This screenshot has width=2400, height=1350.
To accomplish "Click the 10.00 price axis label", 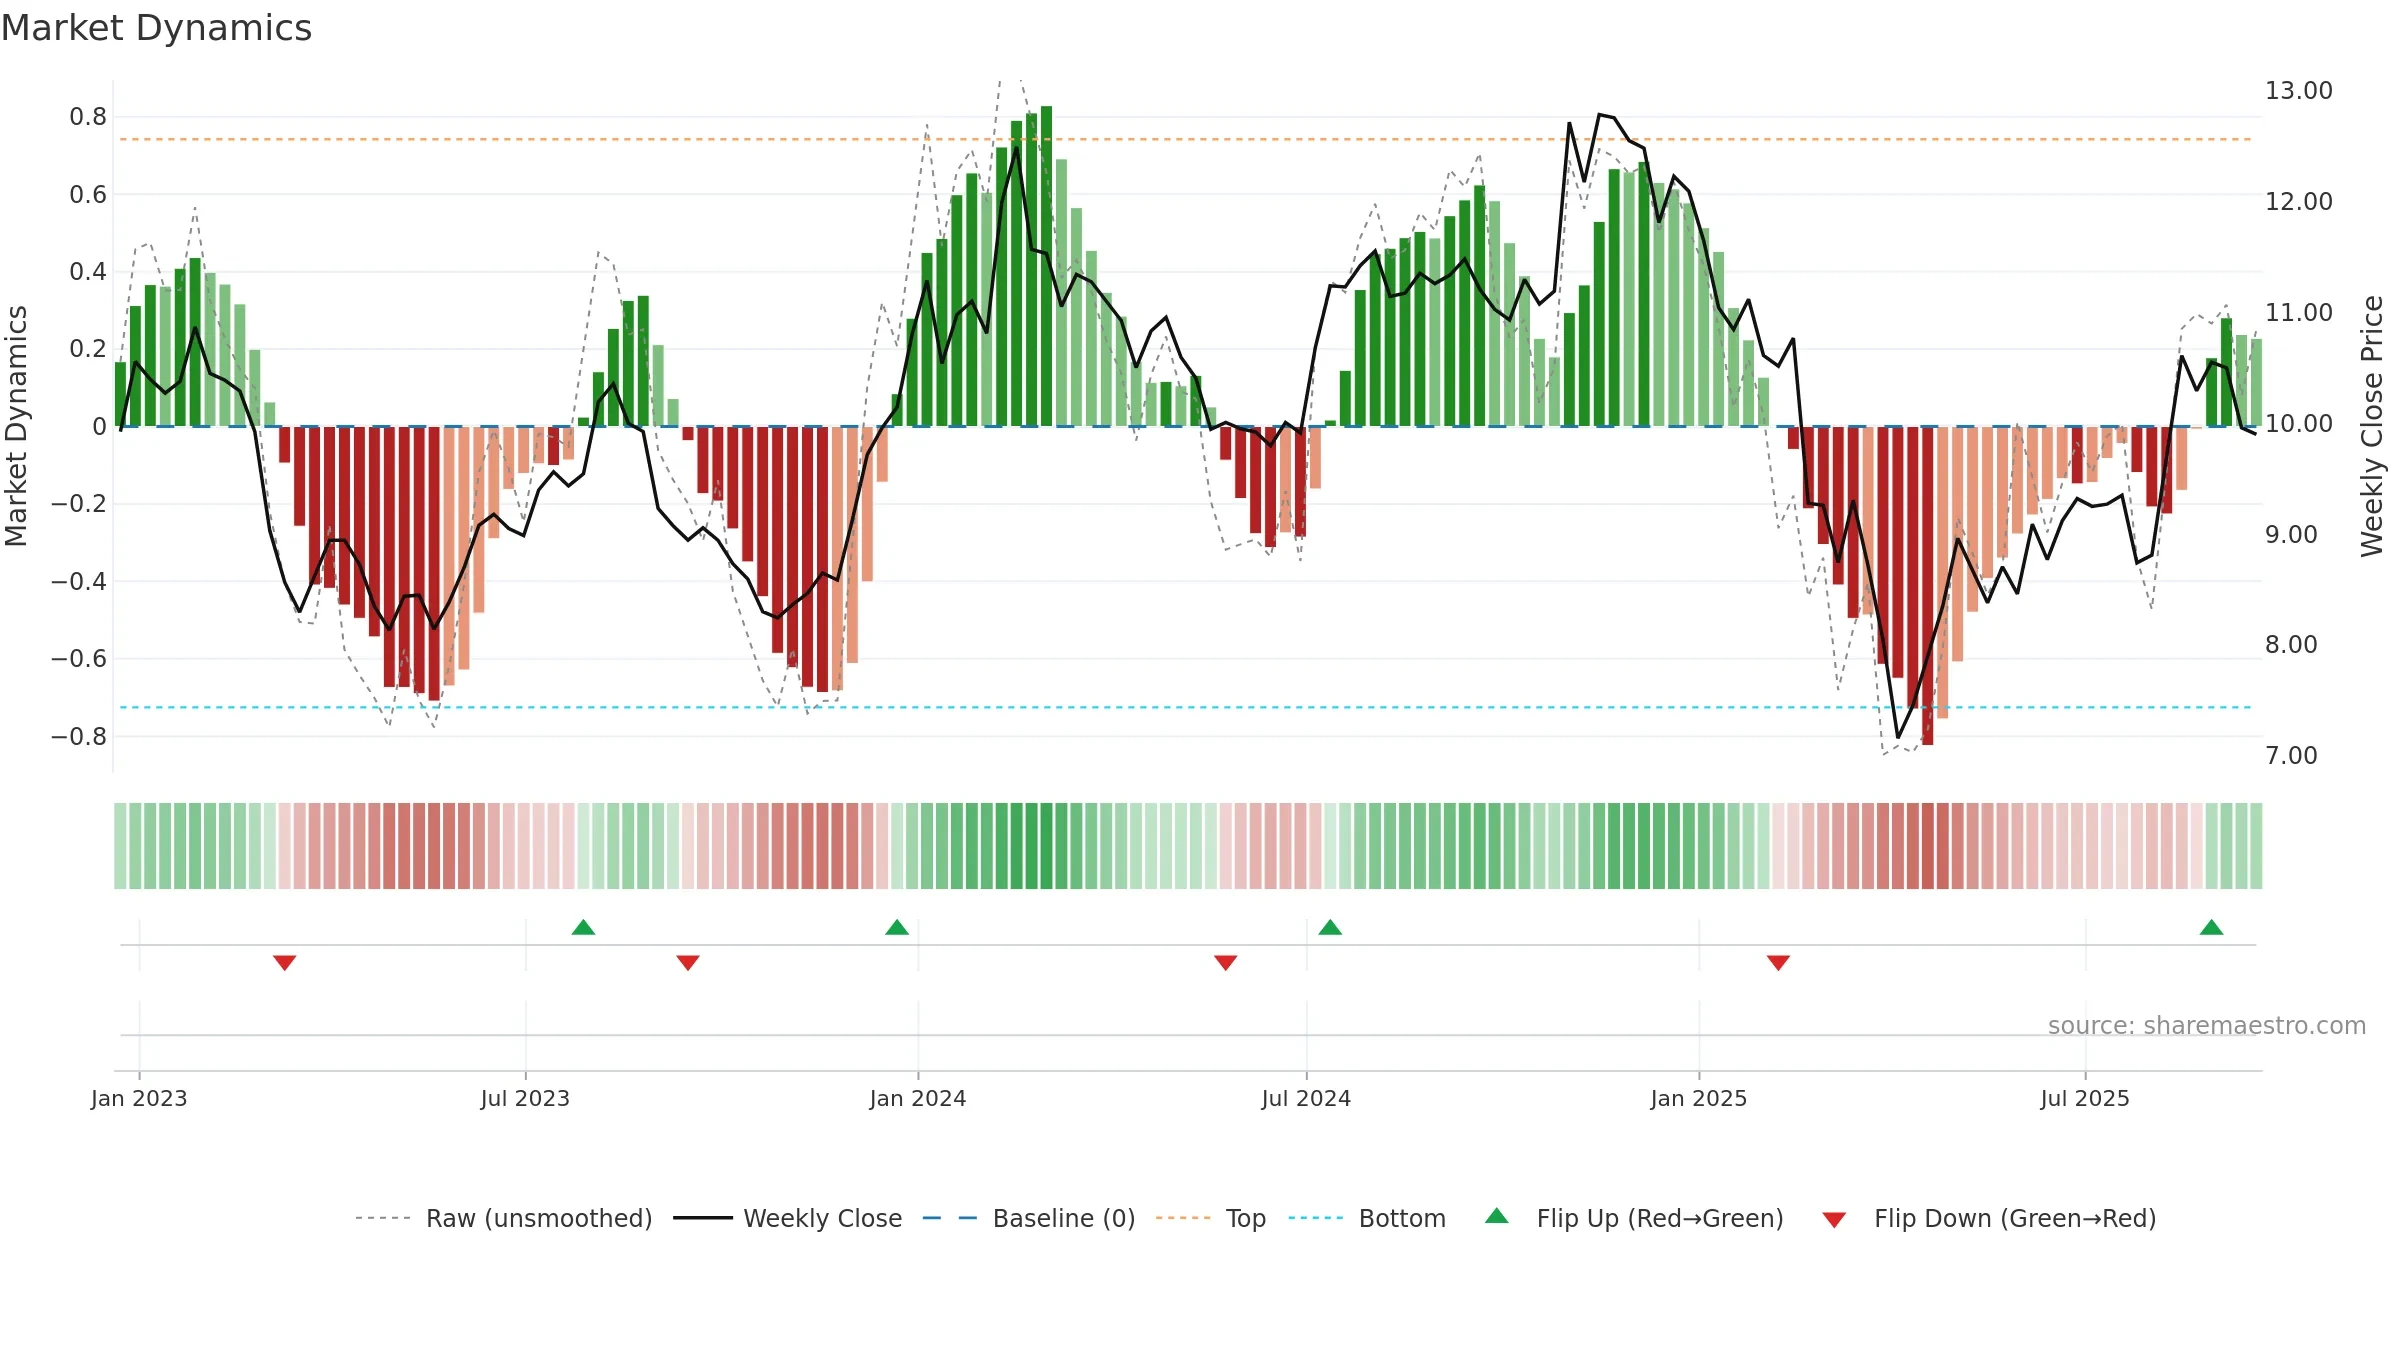I will [2299, 424].
